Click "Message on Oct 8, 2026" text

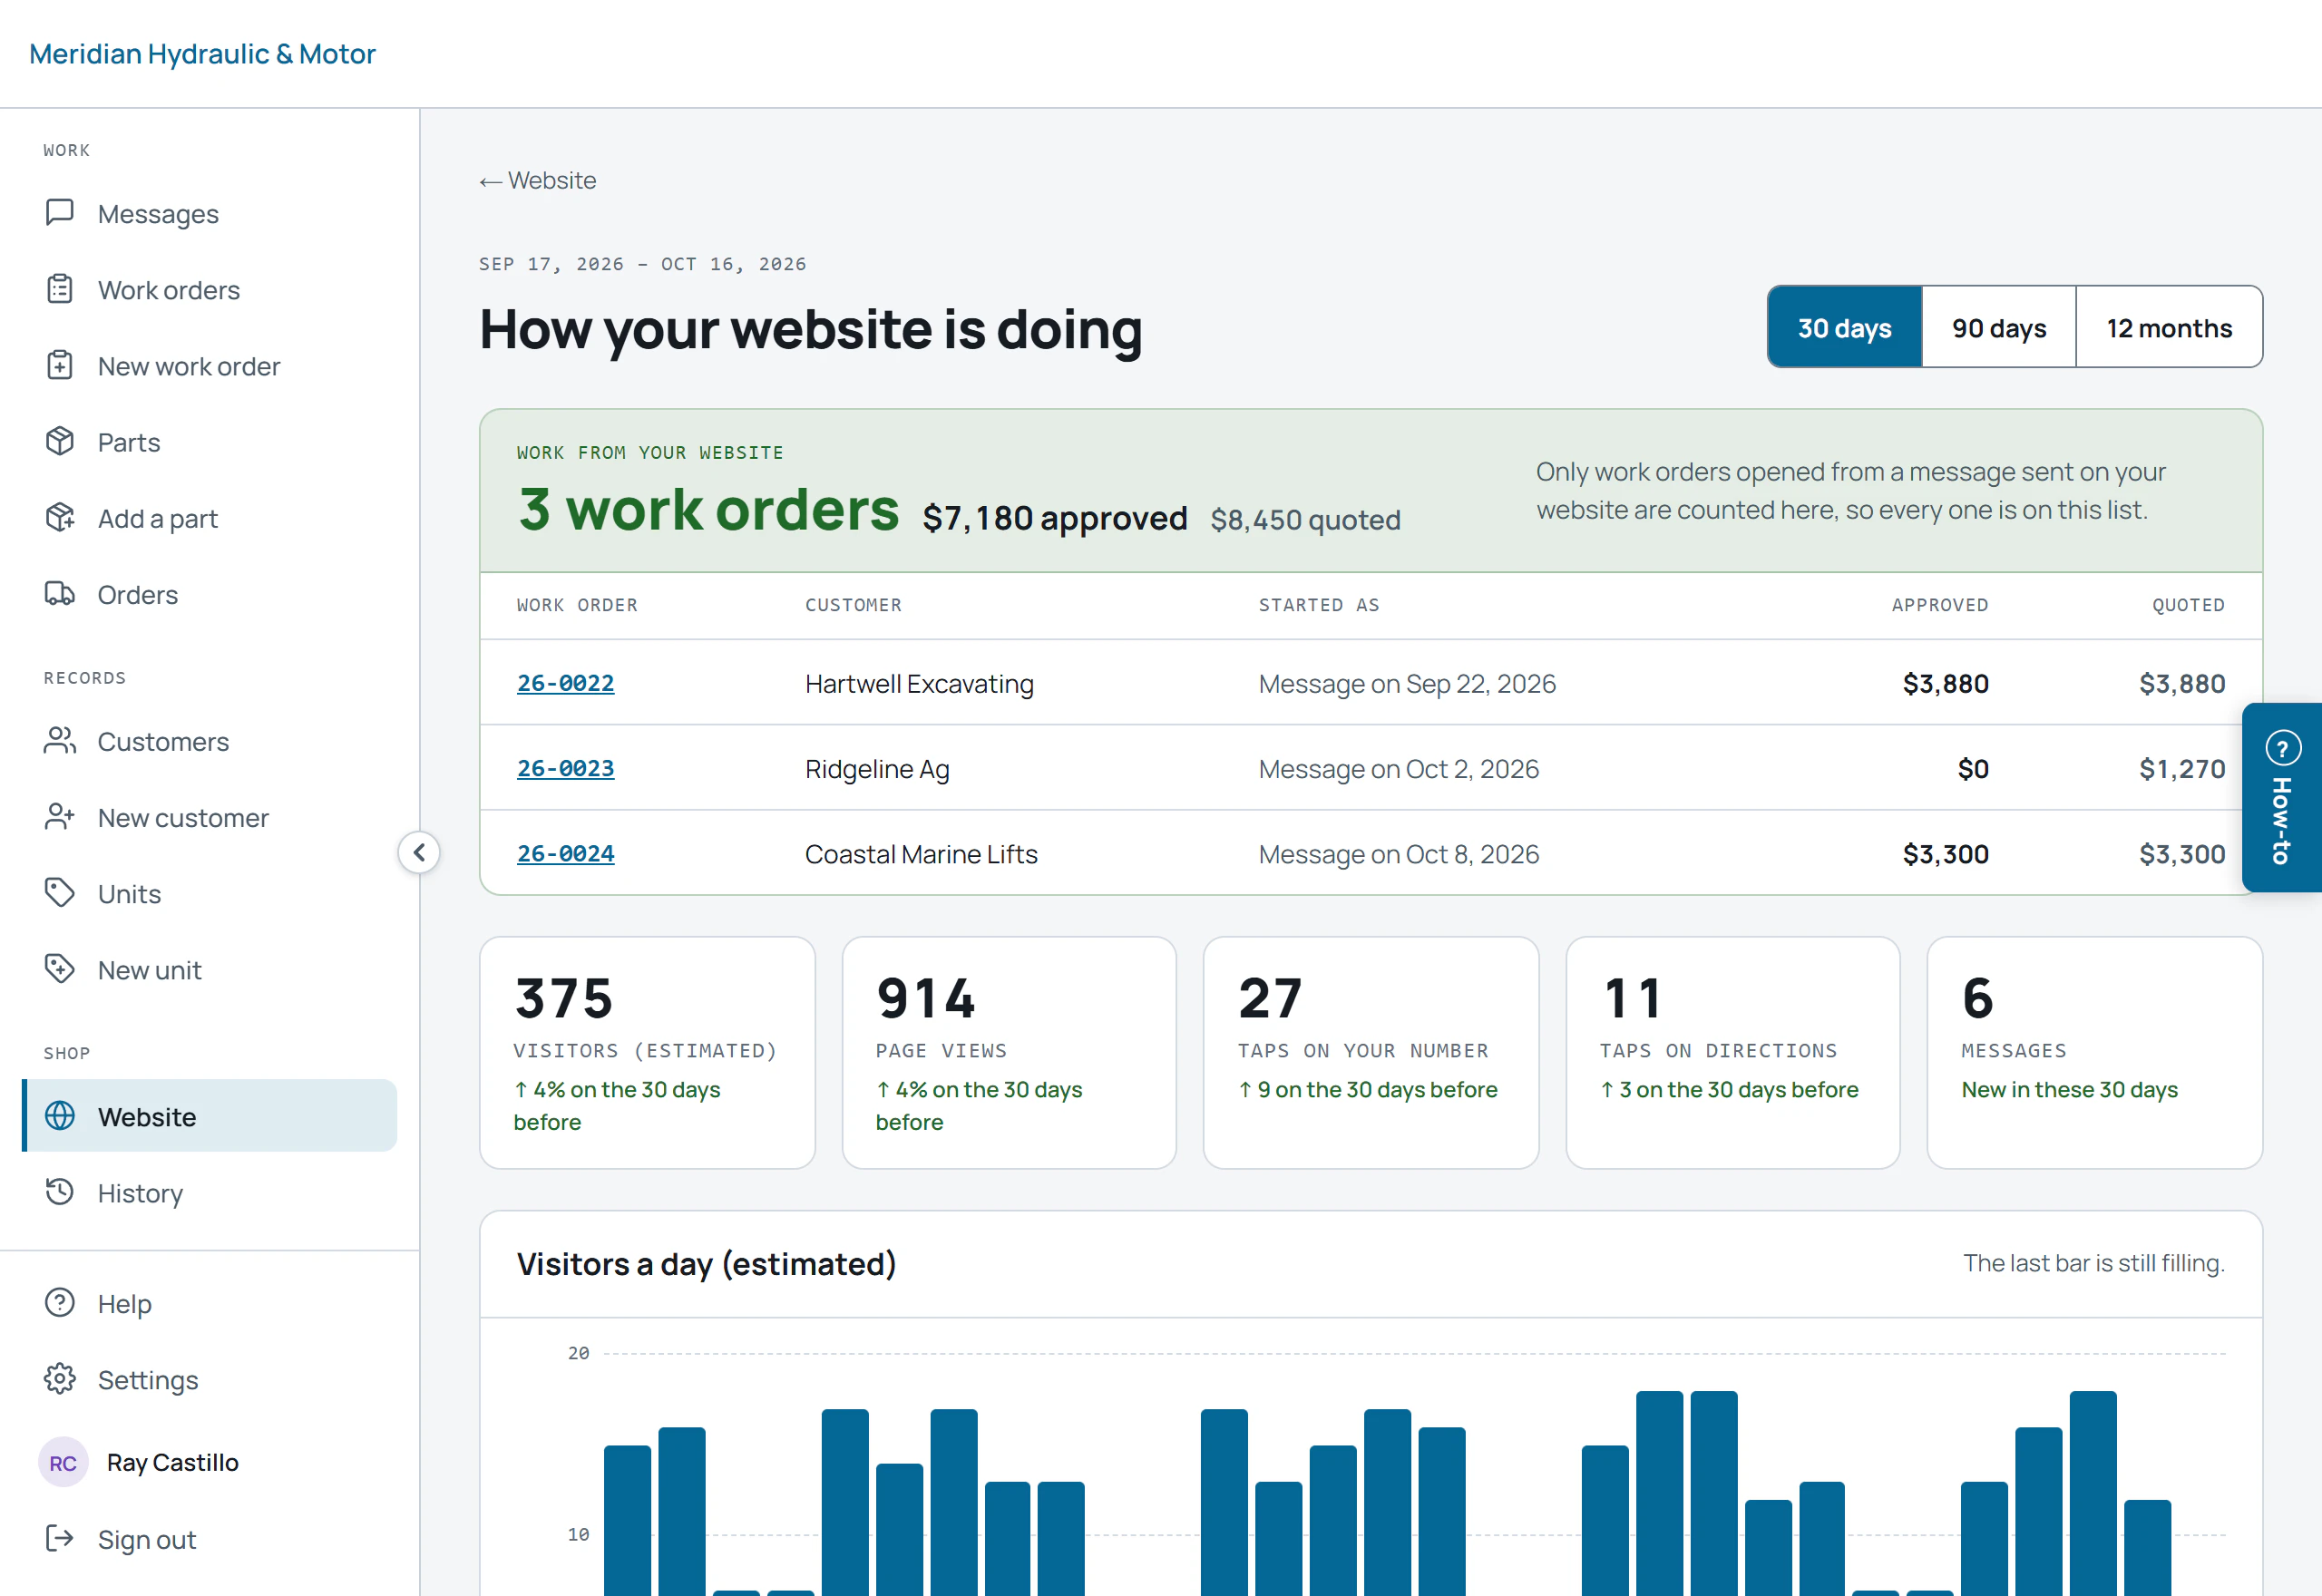tap(1398, 854)
